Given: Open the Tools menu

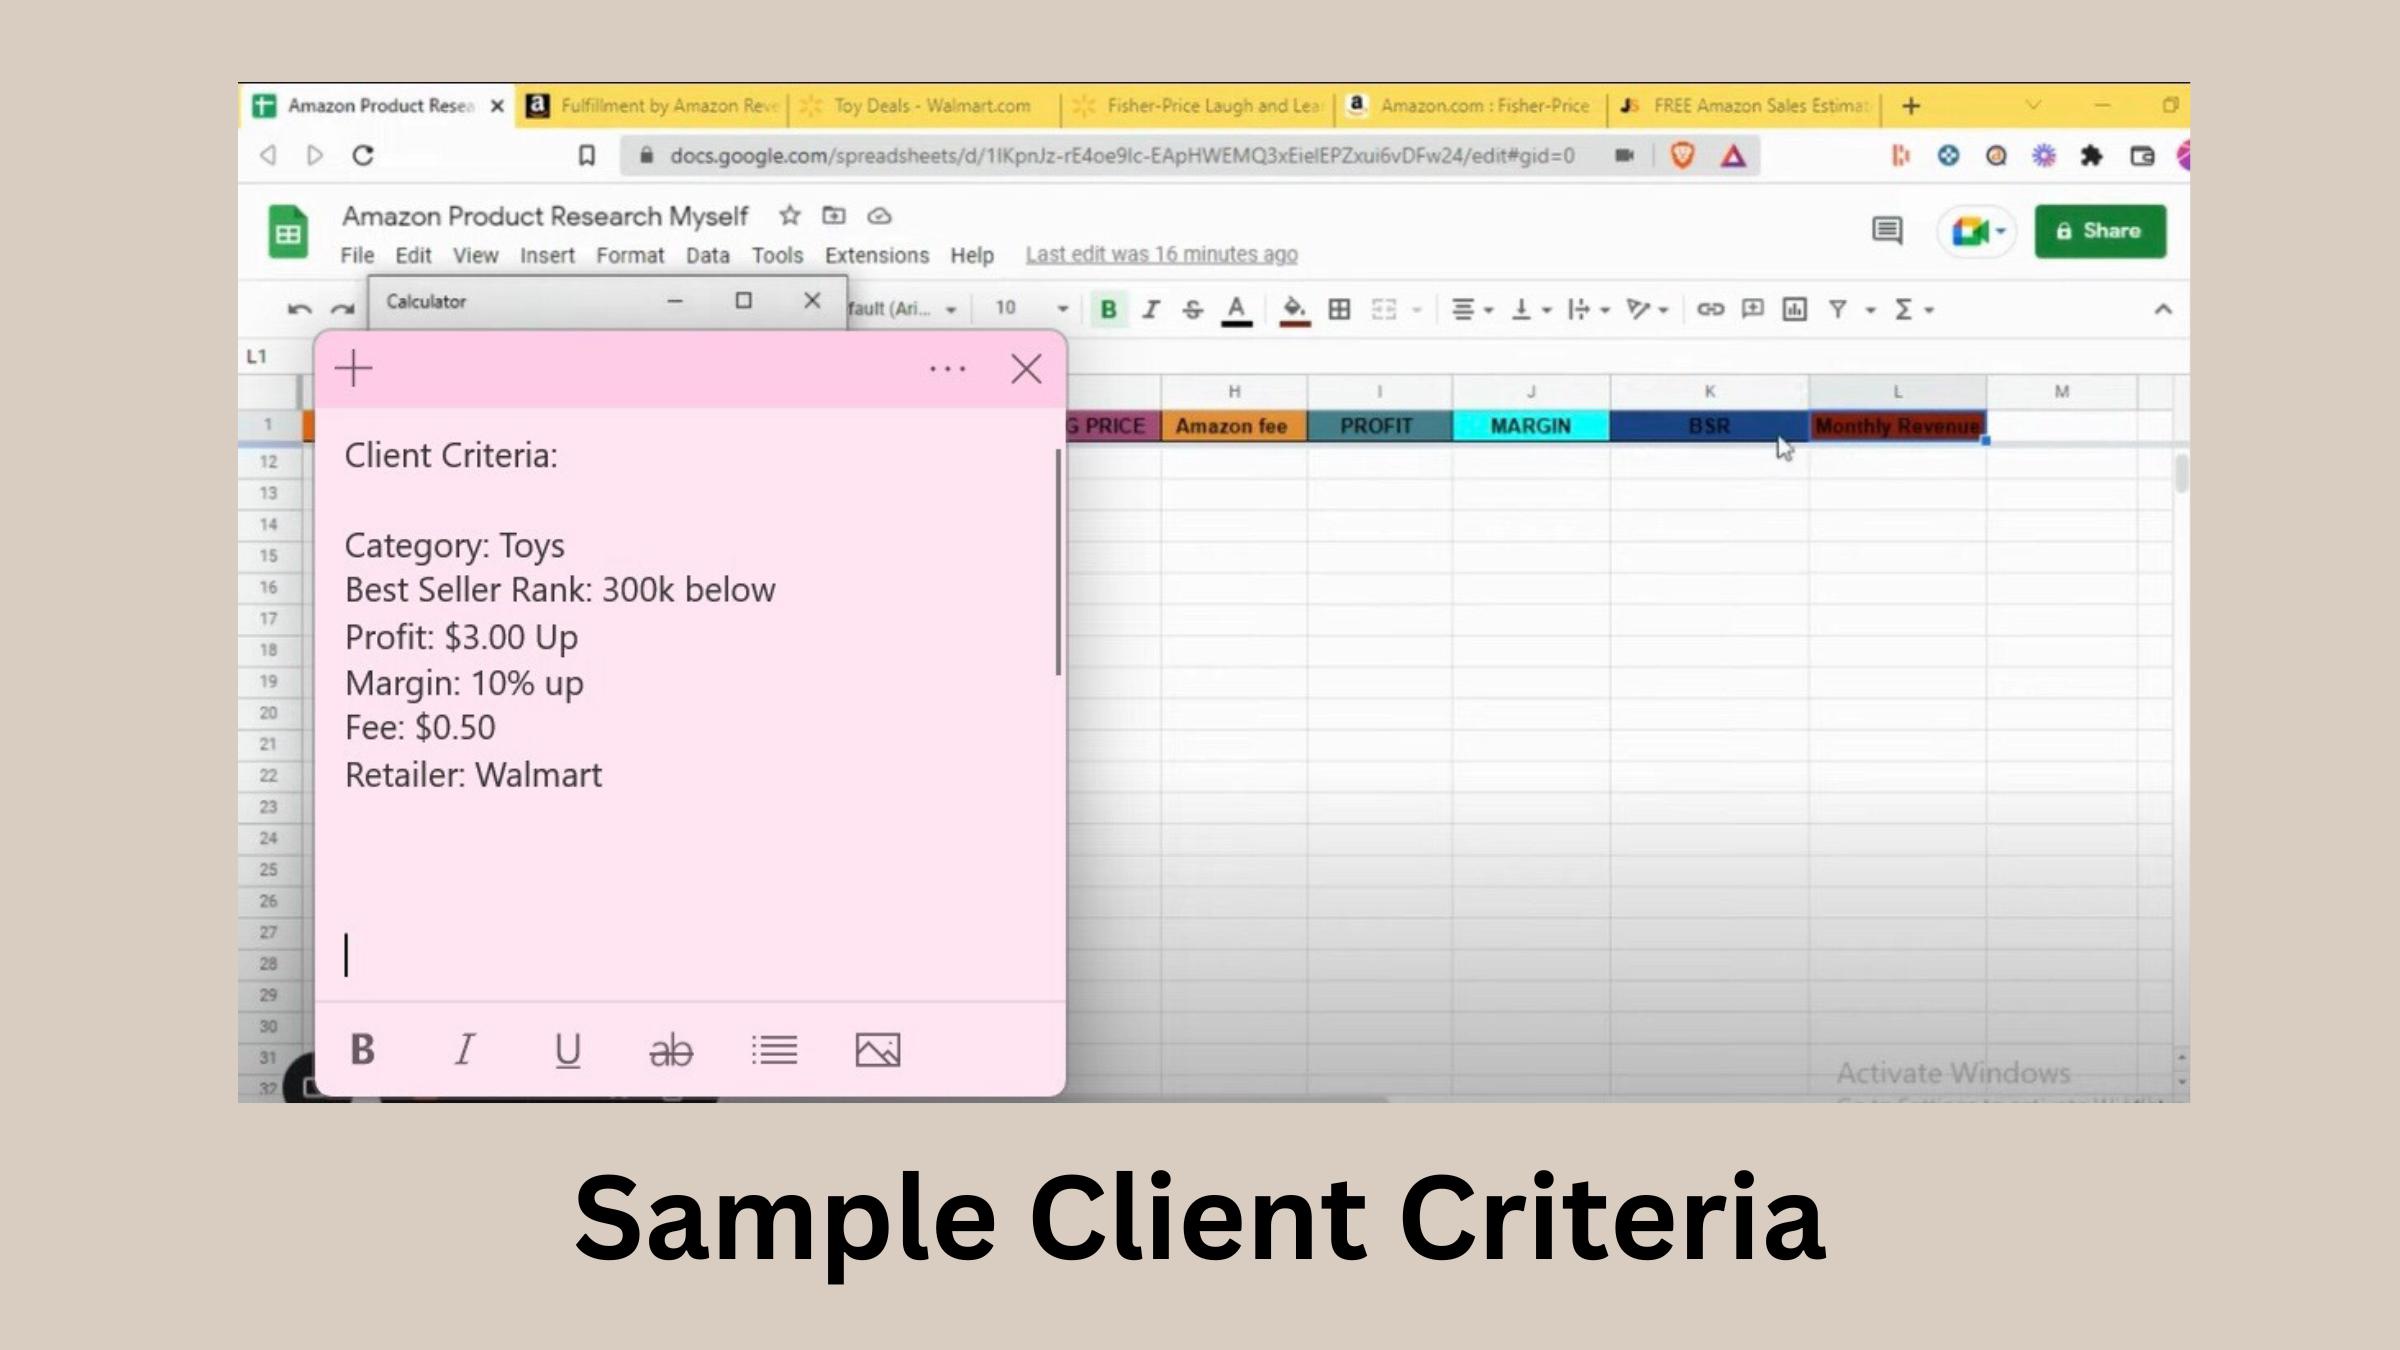Looking at the screenshot, I should point(777,255).
